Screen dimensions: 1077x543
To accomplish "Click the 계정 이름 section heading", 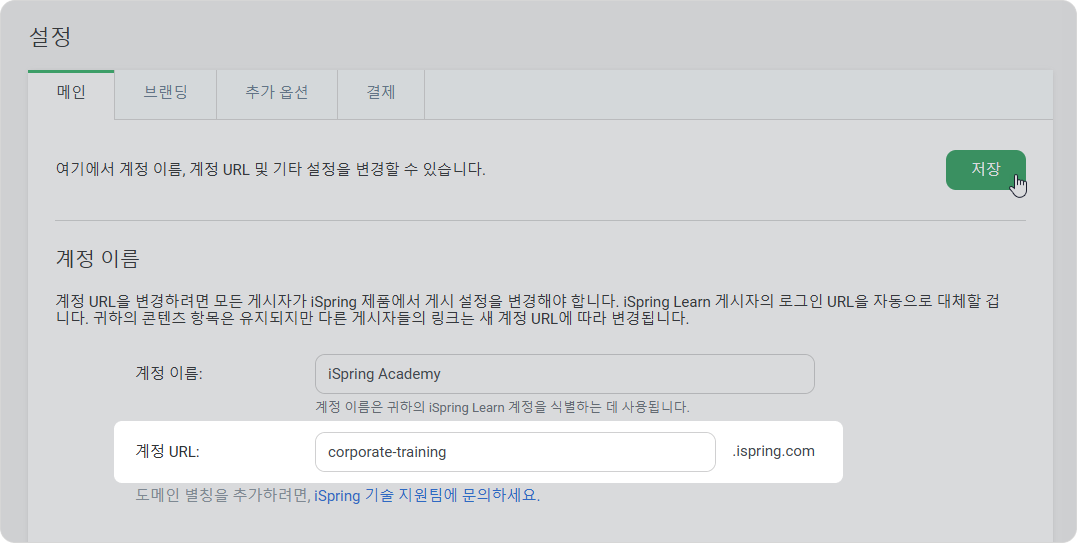I will click(98, 258).
